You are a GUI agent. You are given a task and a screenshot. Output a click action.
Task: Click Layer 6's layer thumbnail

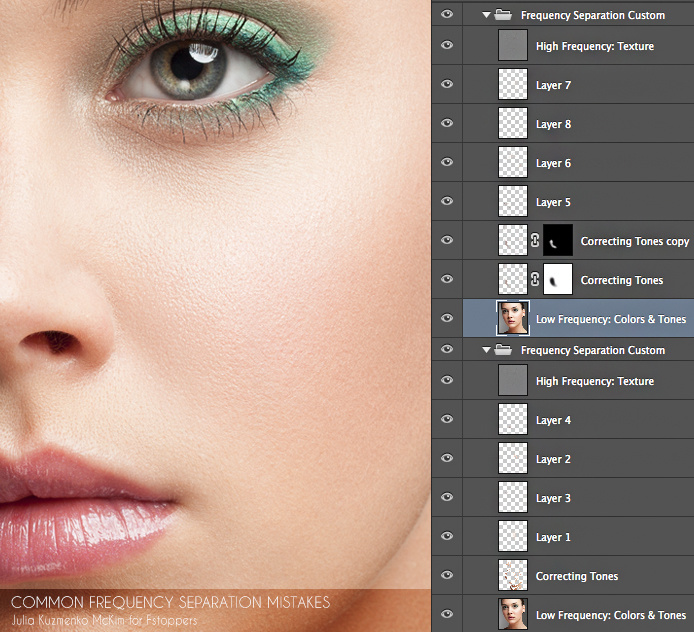pyautogui.click(x=513, y=162)
